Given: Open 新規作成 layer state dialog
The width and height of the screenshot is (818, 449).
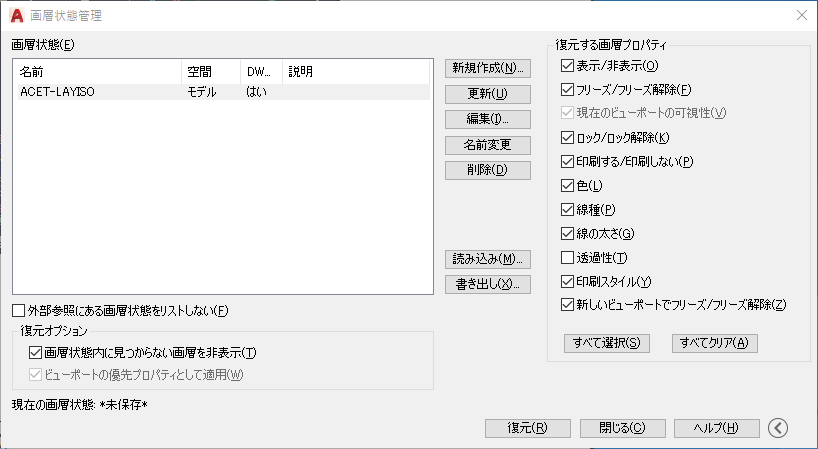Looking at the screenshot, I should (488, 68).
